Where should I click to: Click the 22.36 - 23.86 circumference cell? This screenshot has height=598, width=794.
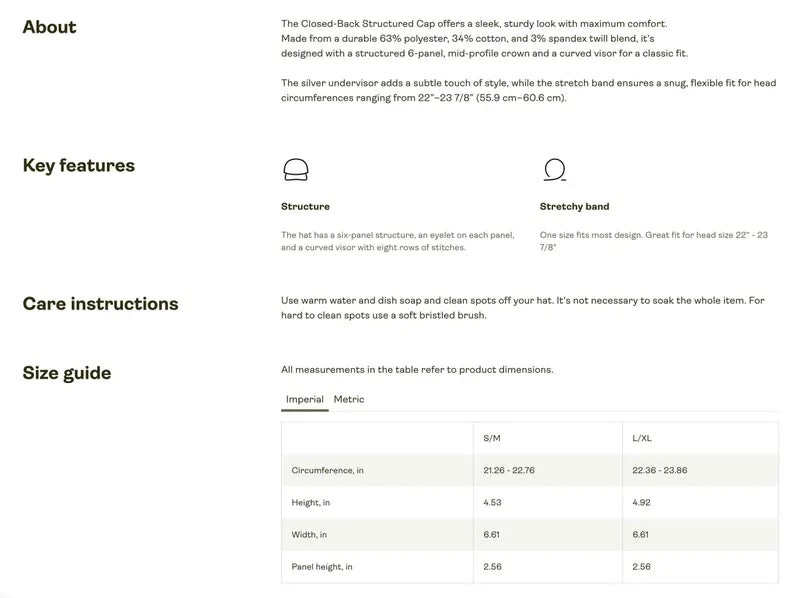[660, 470]
